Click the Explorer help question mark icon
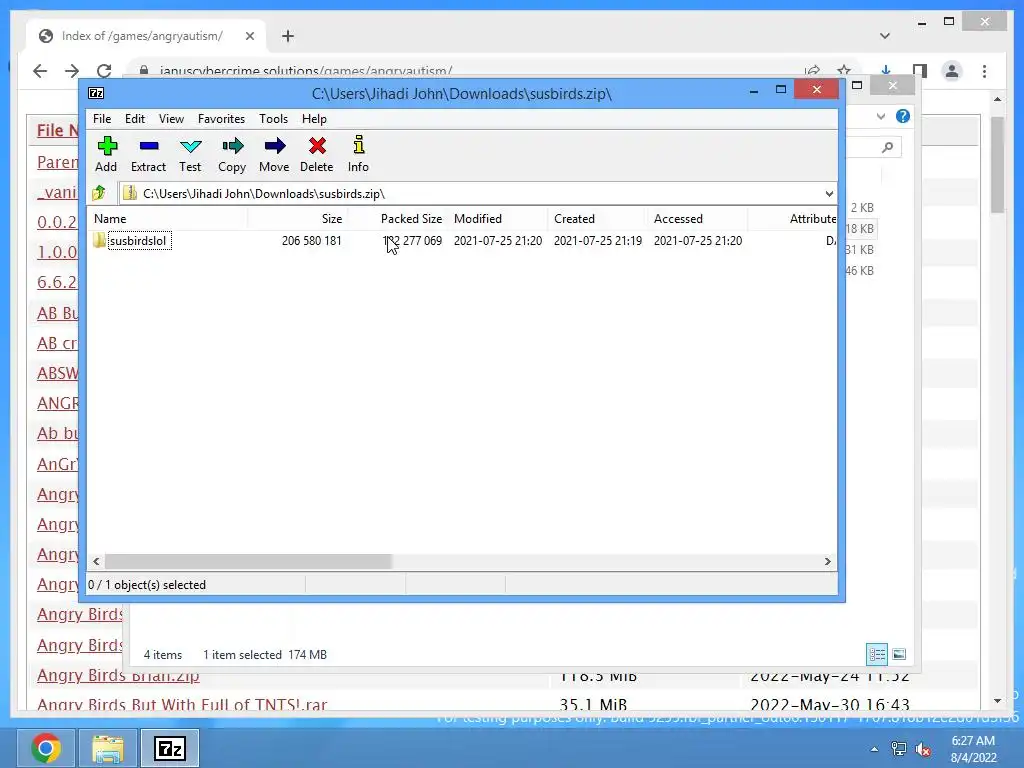 pyautogui.click(x=903, y=116)
